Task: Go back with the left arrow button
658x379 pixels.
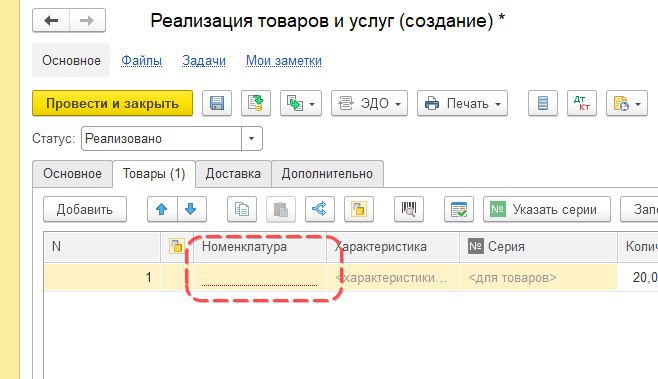Action: 51,20
